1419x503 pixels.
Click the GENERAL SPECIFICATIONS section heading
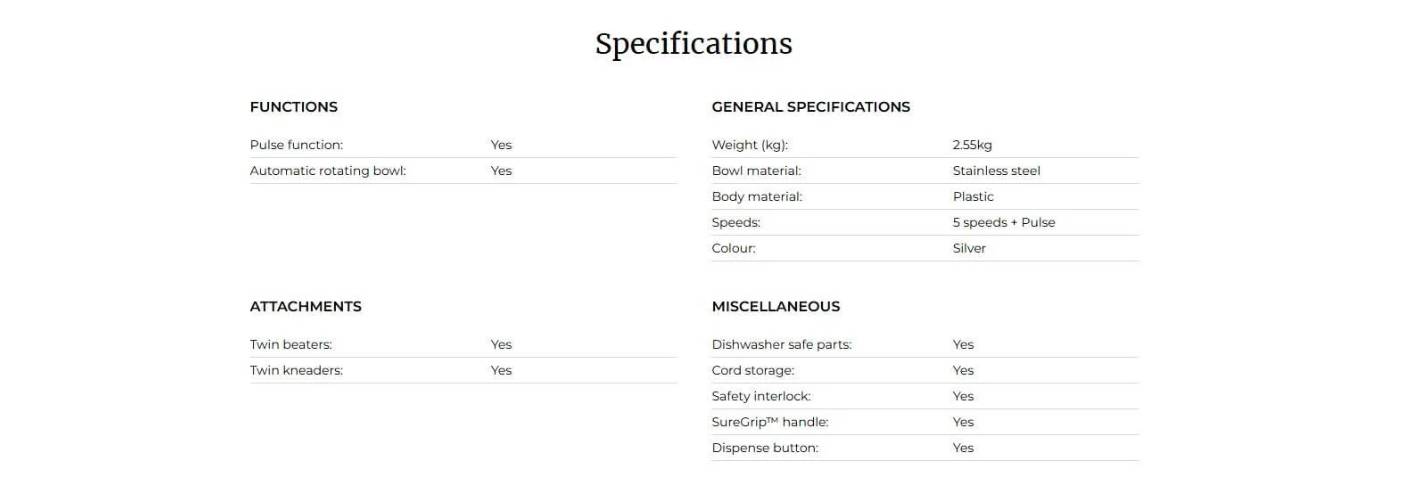[x=810, y=107]
